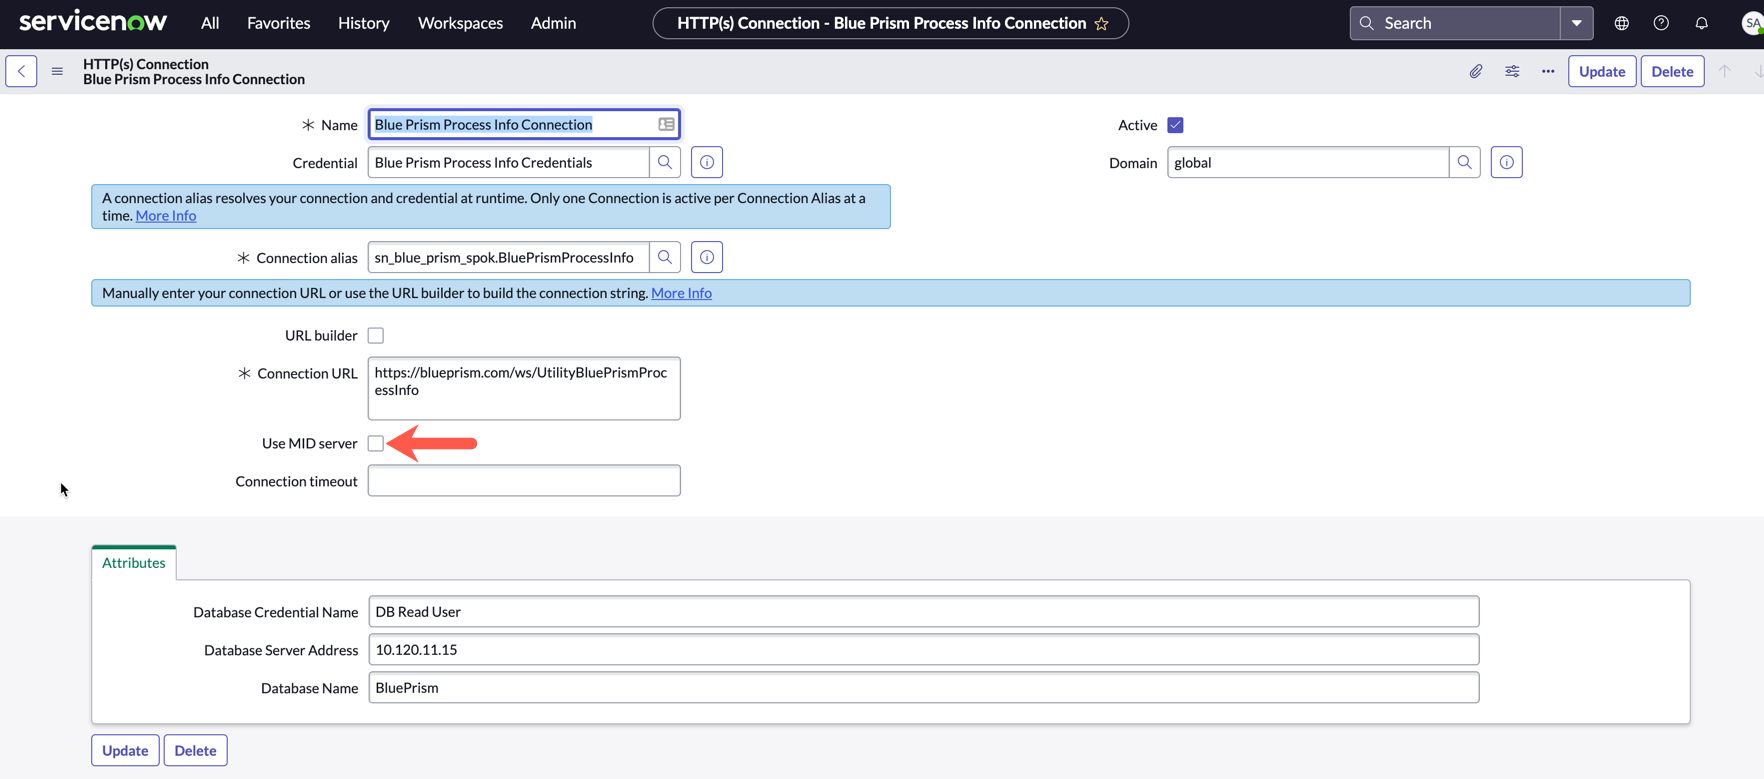Open the user avatar menu
Screen dimensions: 1764x779
click(1751, 23)
